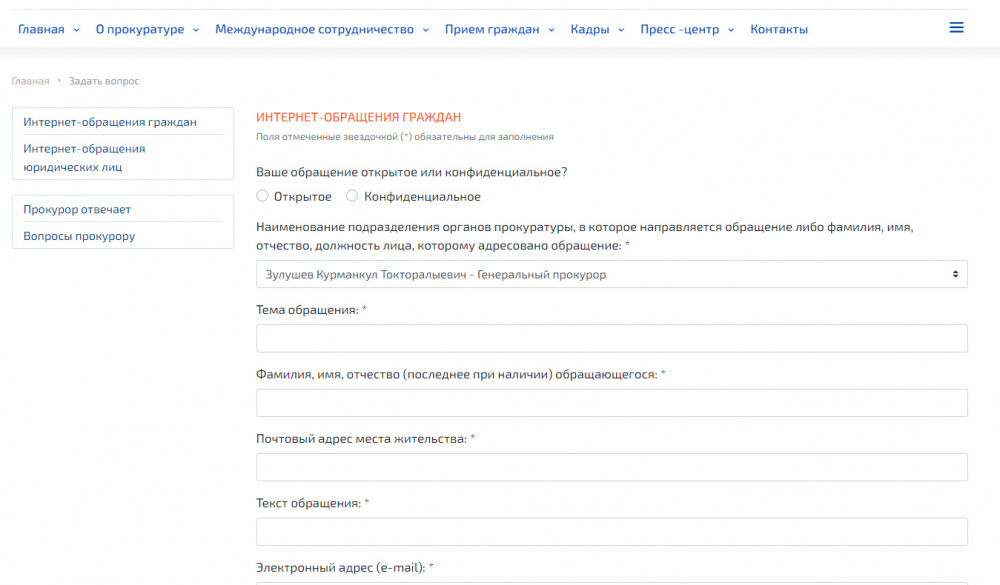The height and width of the screenshot is (585, 1000).
Task: Open the hamburger menu icon
Action: [x=957, y=27]
